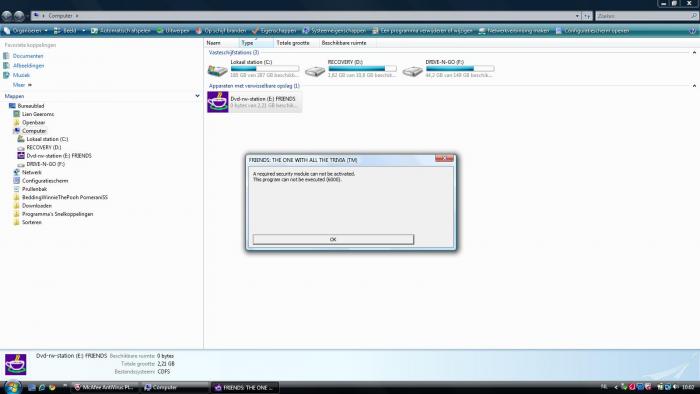
Task: Click the help icon in Explorer toolbar
Action: pos(692,31)
